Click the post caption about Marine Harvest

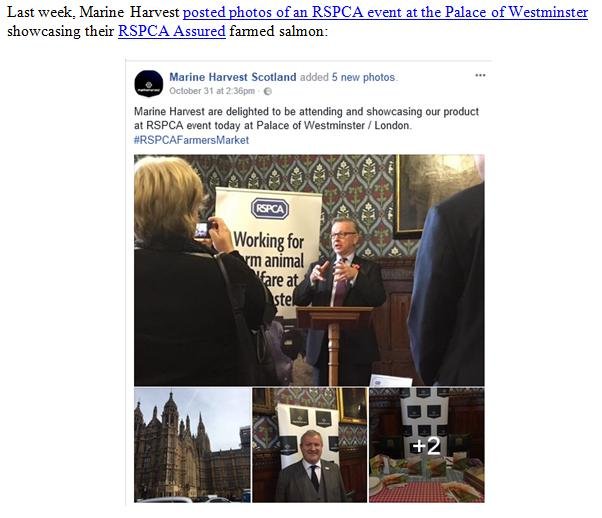coord(306,119)
